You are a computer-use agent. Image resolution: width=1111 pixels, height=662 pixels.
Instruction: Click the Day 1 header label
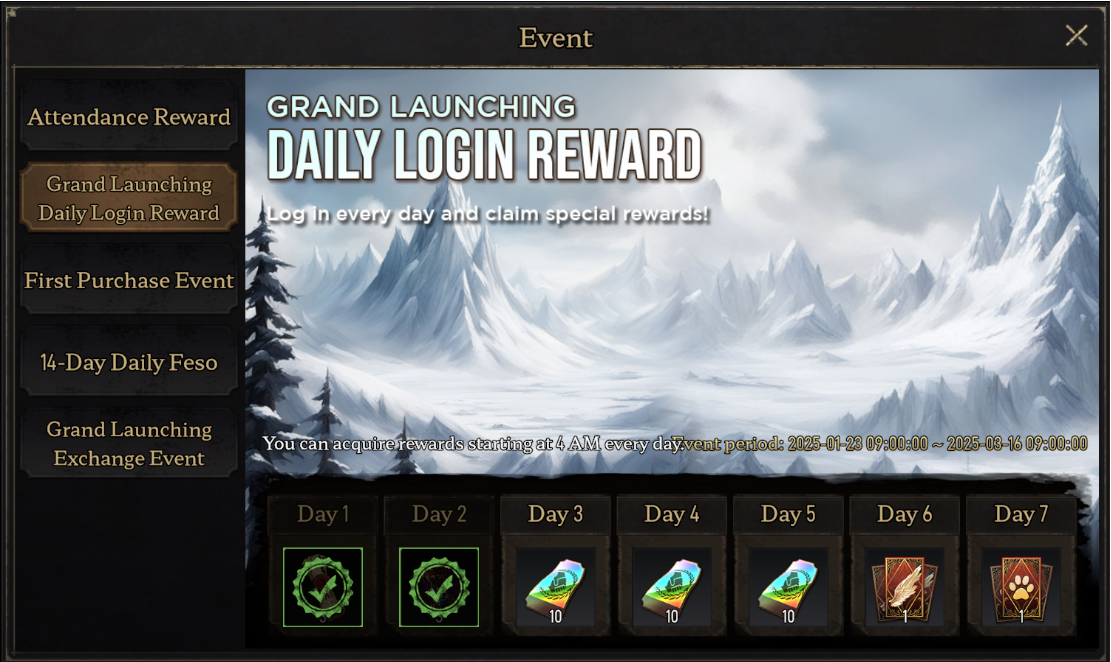(x=322, y=514)
